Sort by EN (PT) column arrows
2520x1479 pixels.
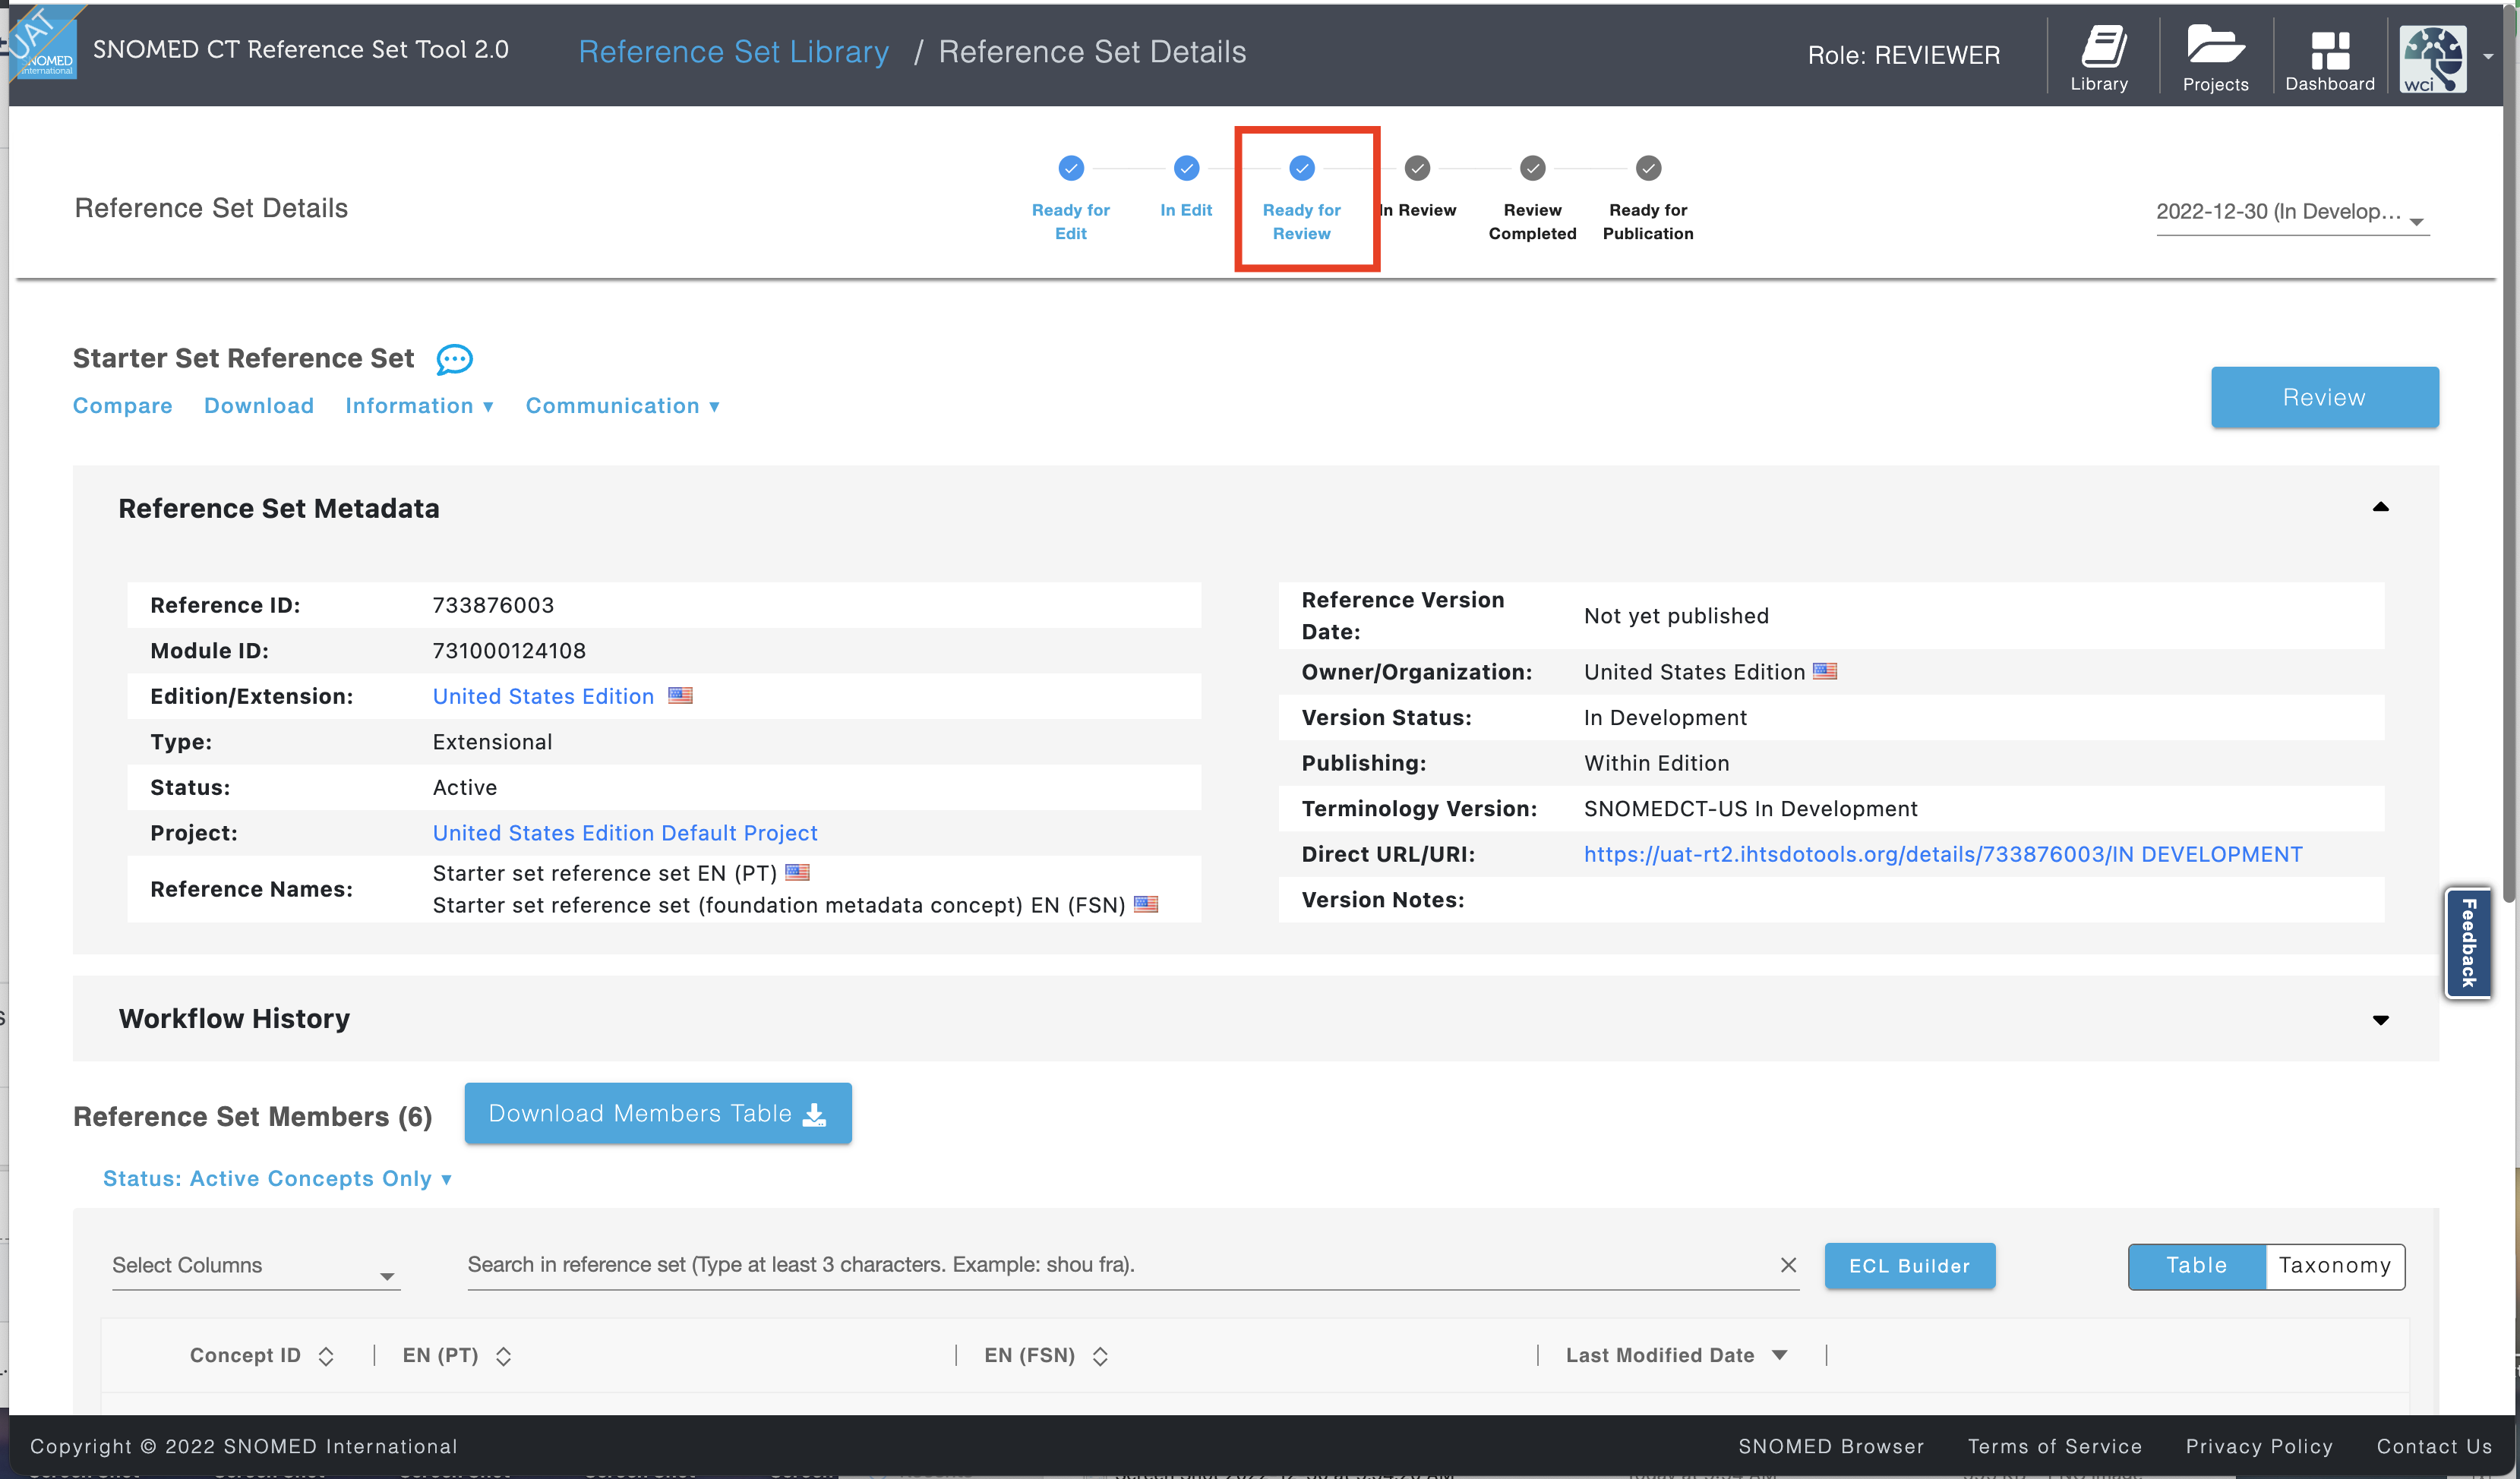[503, 1356]
